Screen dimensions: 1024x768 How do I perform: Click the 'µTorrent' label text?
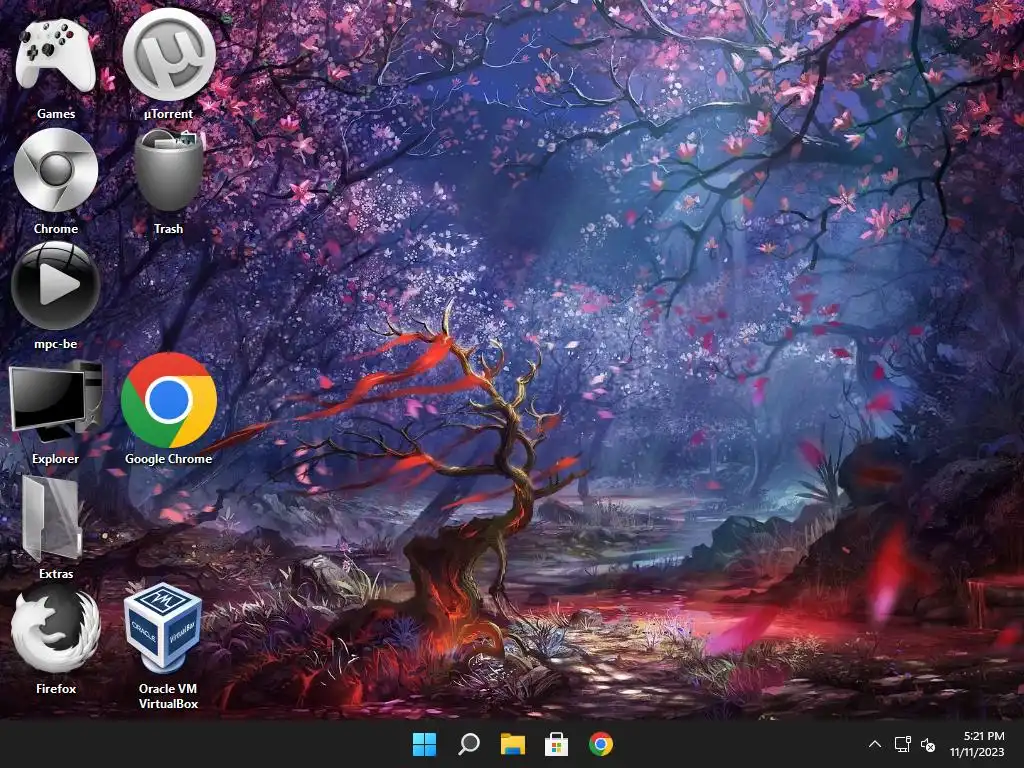(168, 114)
